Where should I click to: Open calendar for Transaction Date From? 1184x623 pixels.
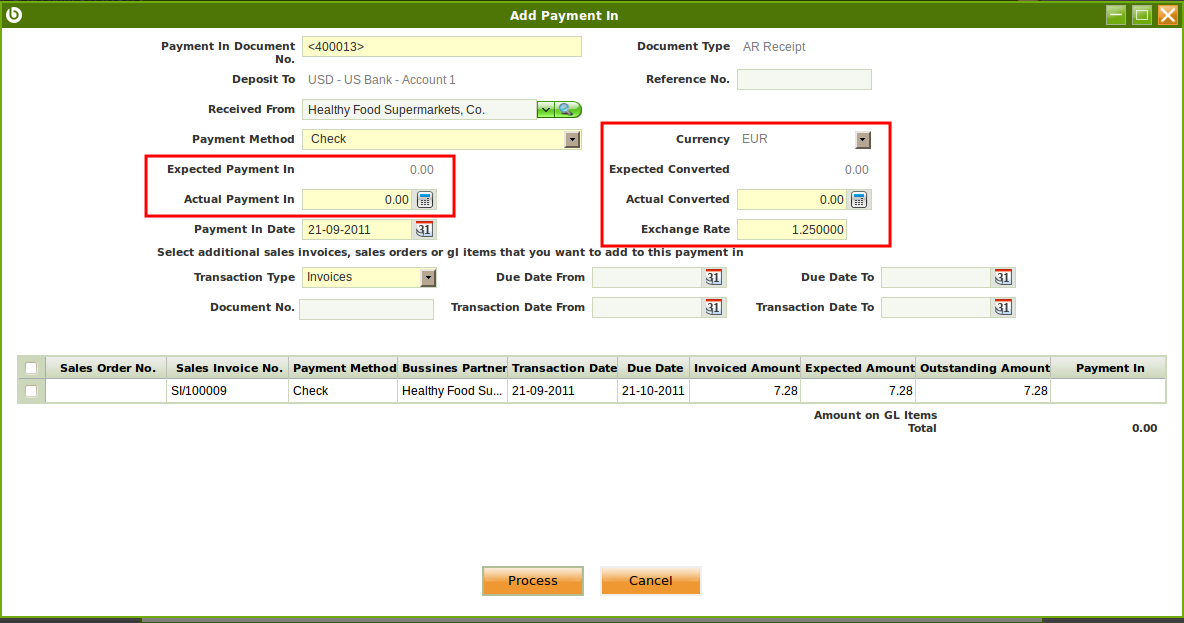[714, 308]
